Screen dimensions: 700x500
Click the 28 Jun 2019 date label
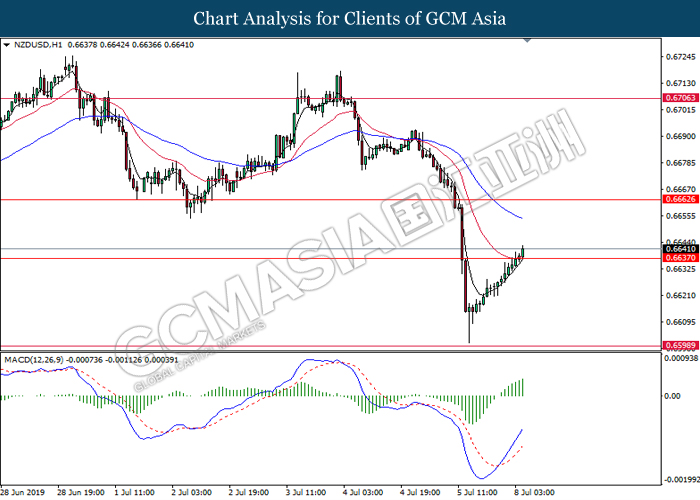pyautogui.click(x=23, y=493)
